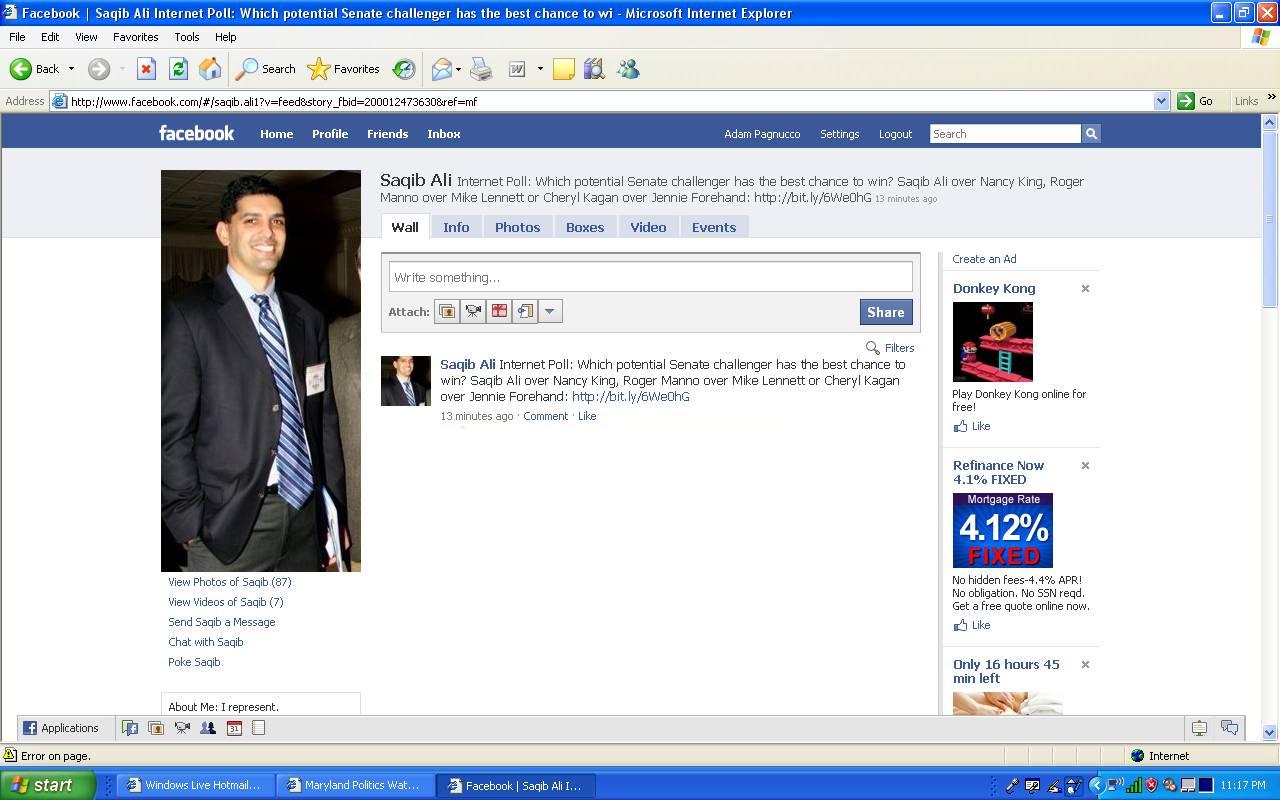Viewport: 1280px width, 800px height.
Task: Click Comment under the wall post
Action: point(545,416)
